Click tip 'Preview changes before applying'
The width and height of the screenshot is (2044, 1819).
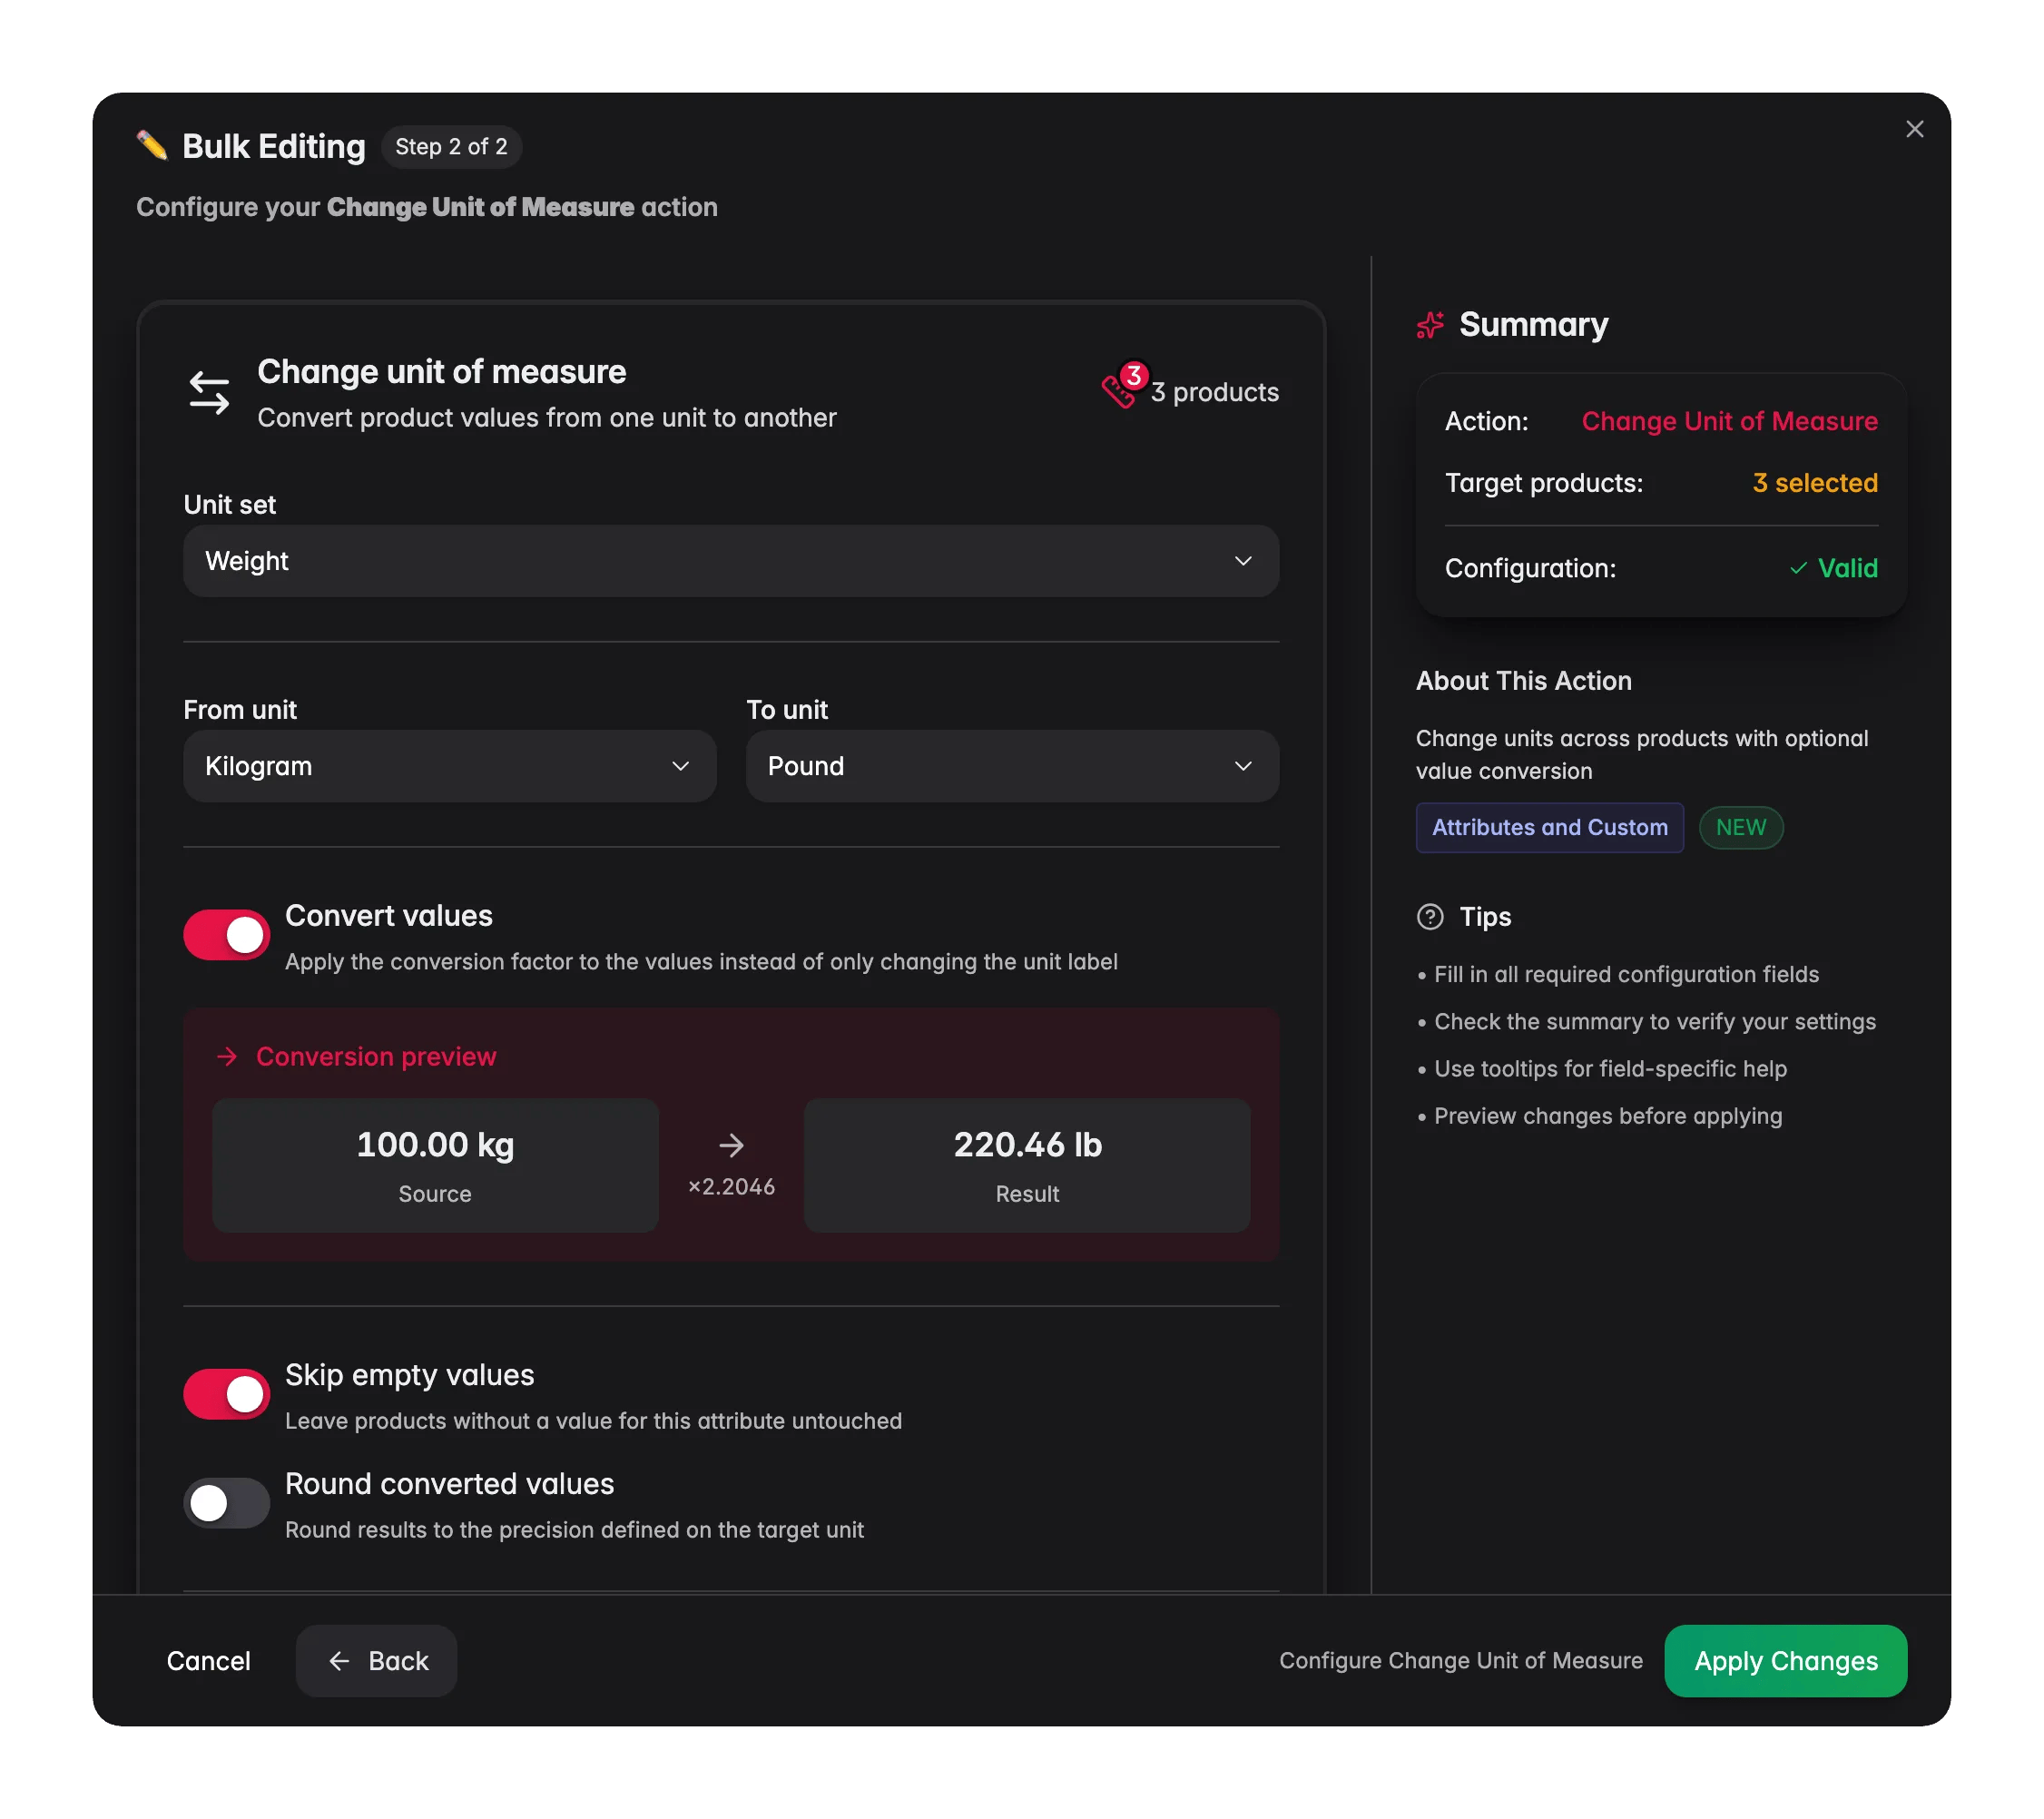1607,1116
